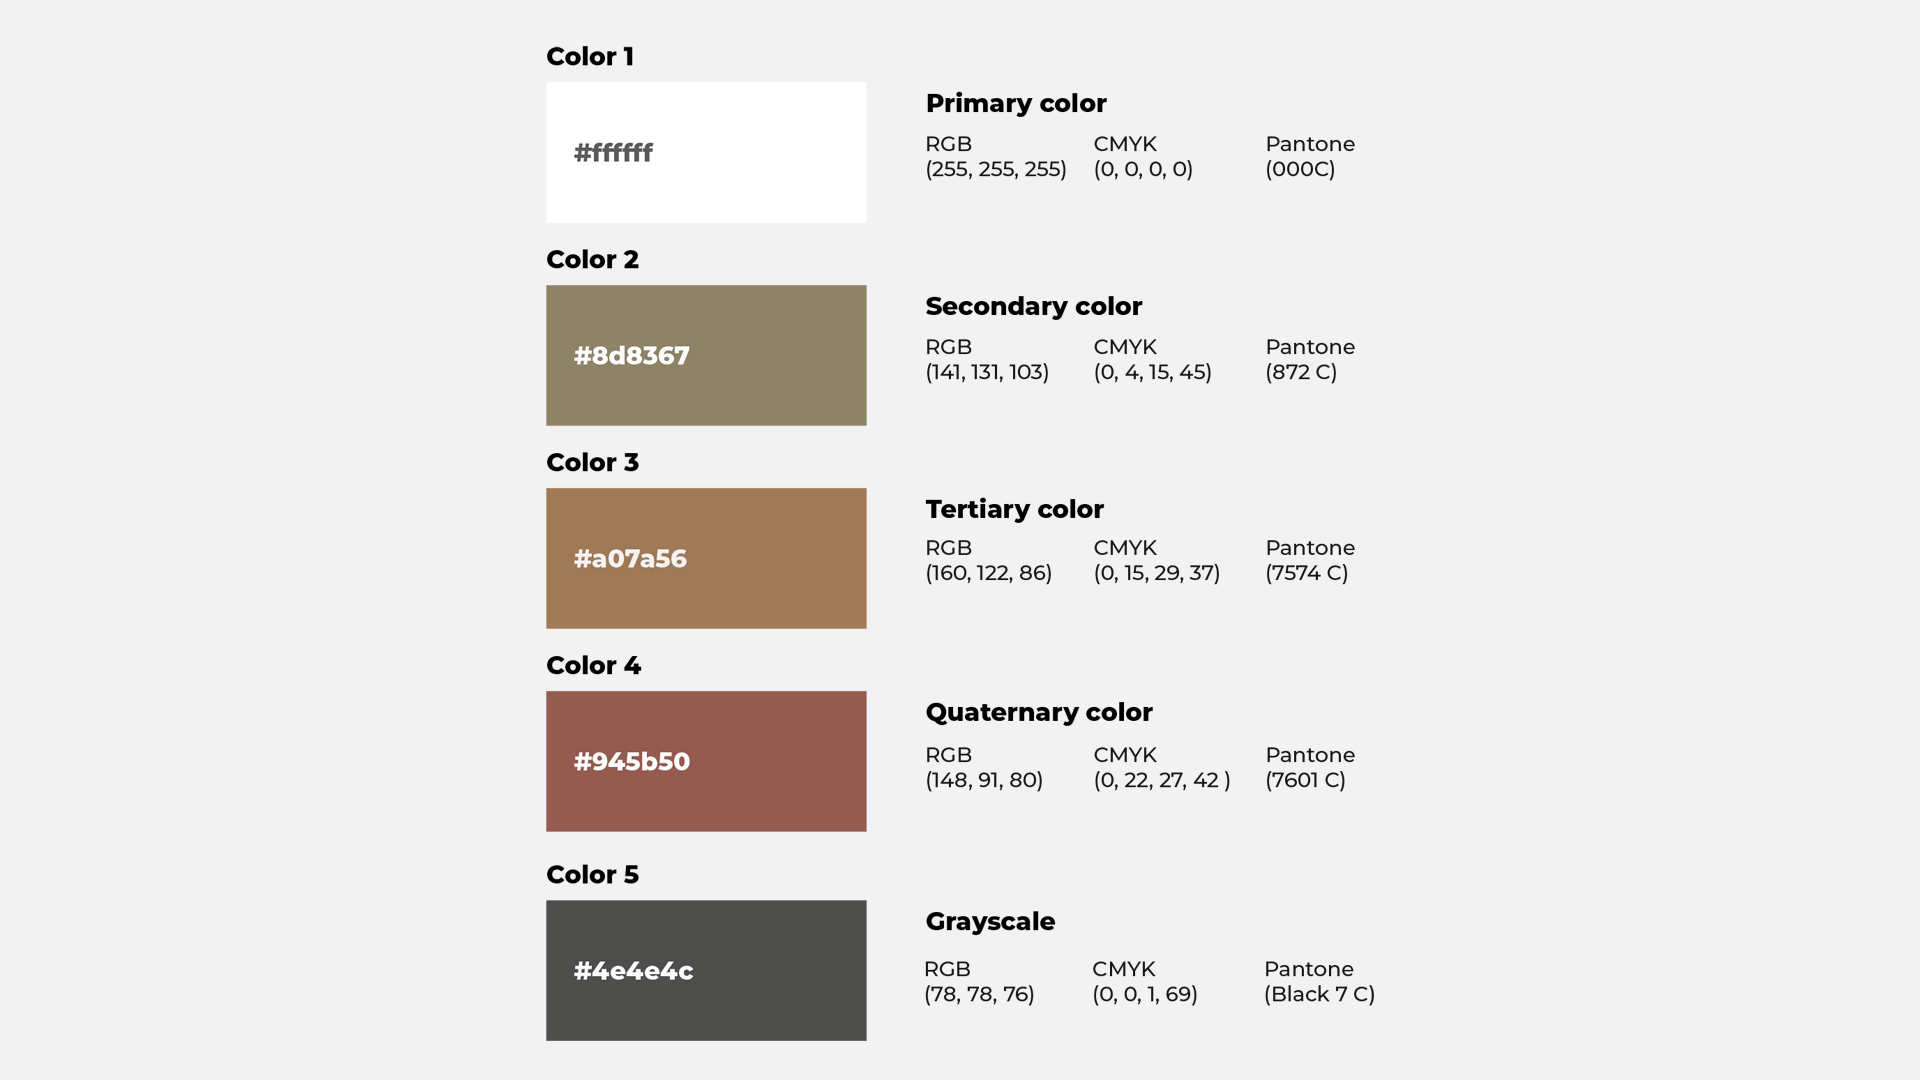This screenshot has width=1920, height=1080.
Task: Select the Pantone (7601 C) text
Action: point(1305,780)
